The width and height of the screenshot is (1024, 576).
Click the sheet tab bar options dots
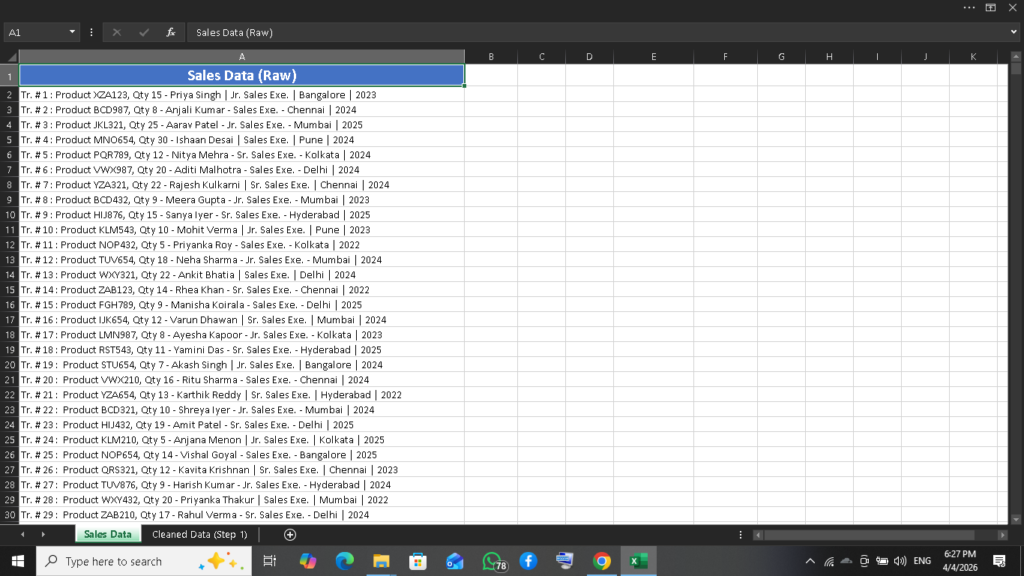coord(740,535)
